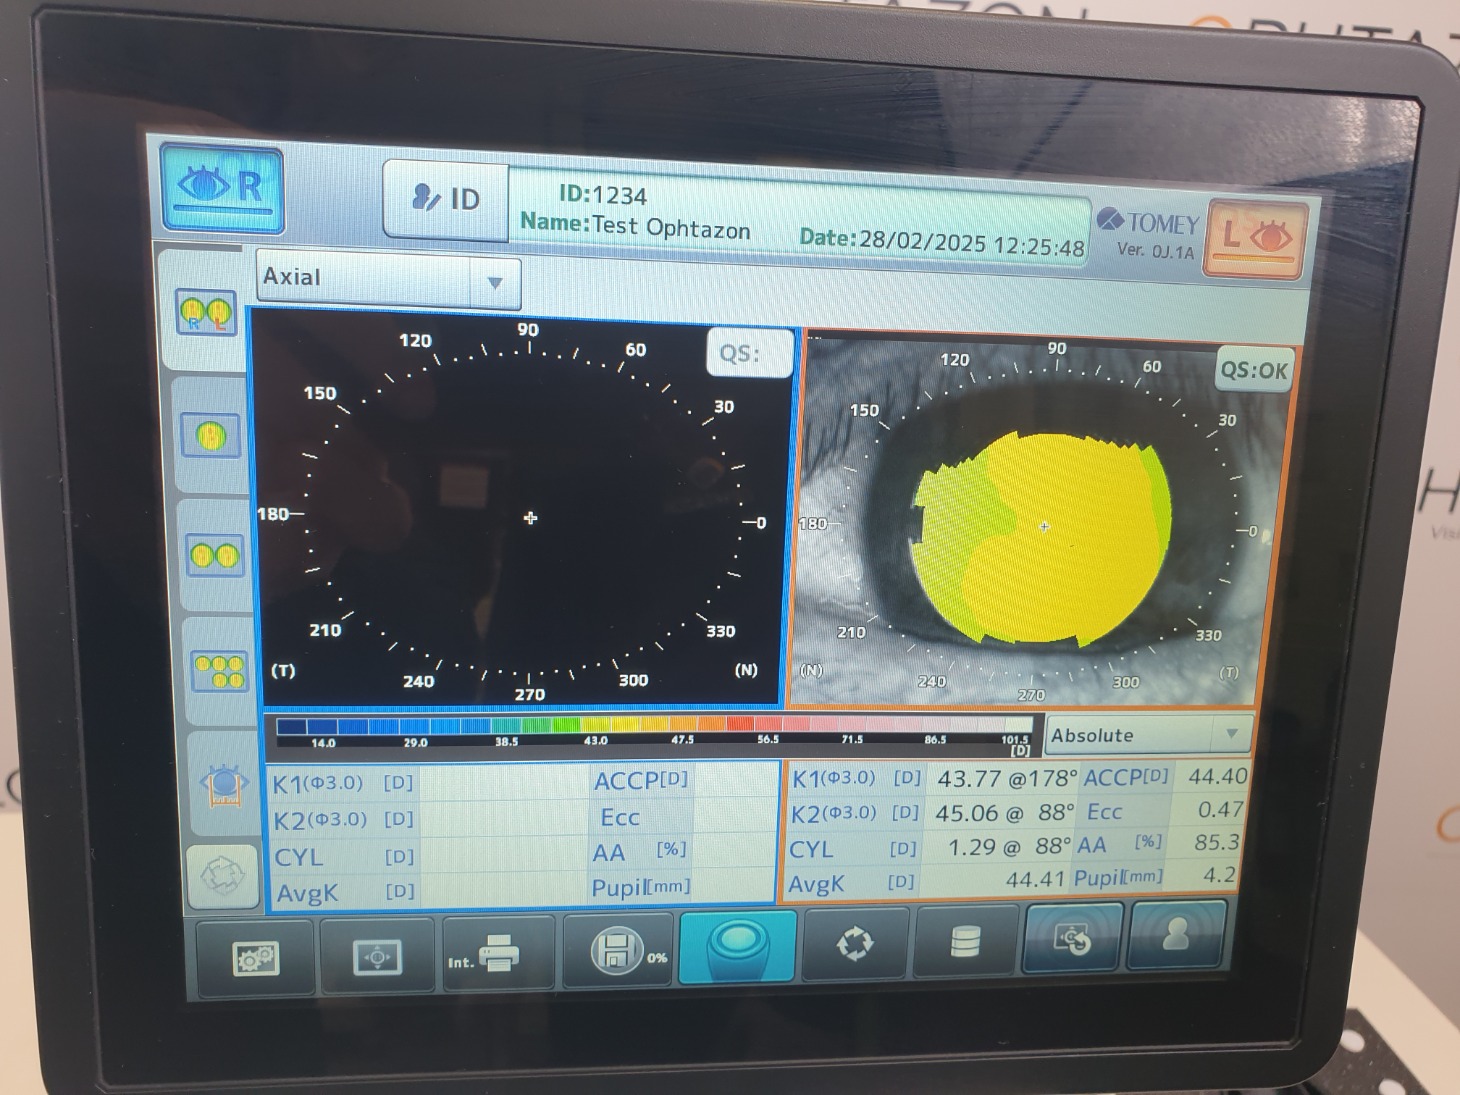This screenshot has height=1095, width=1460.
Task: Click the Ecc value 0.47
Action: click(1221, 809)
